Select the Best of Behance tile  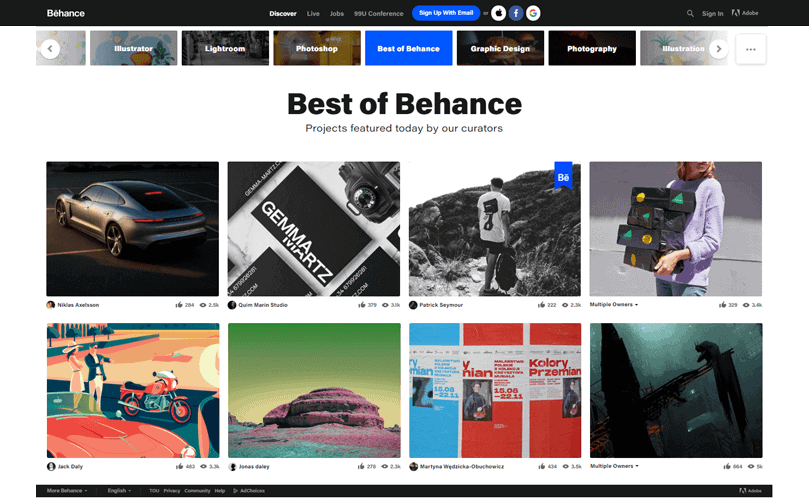pos(409,48)
